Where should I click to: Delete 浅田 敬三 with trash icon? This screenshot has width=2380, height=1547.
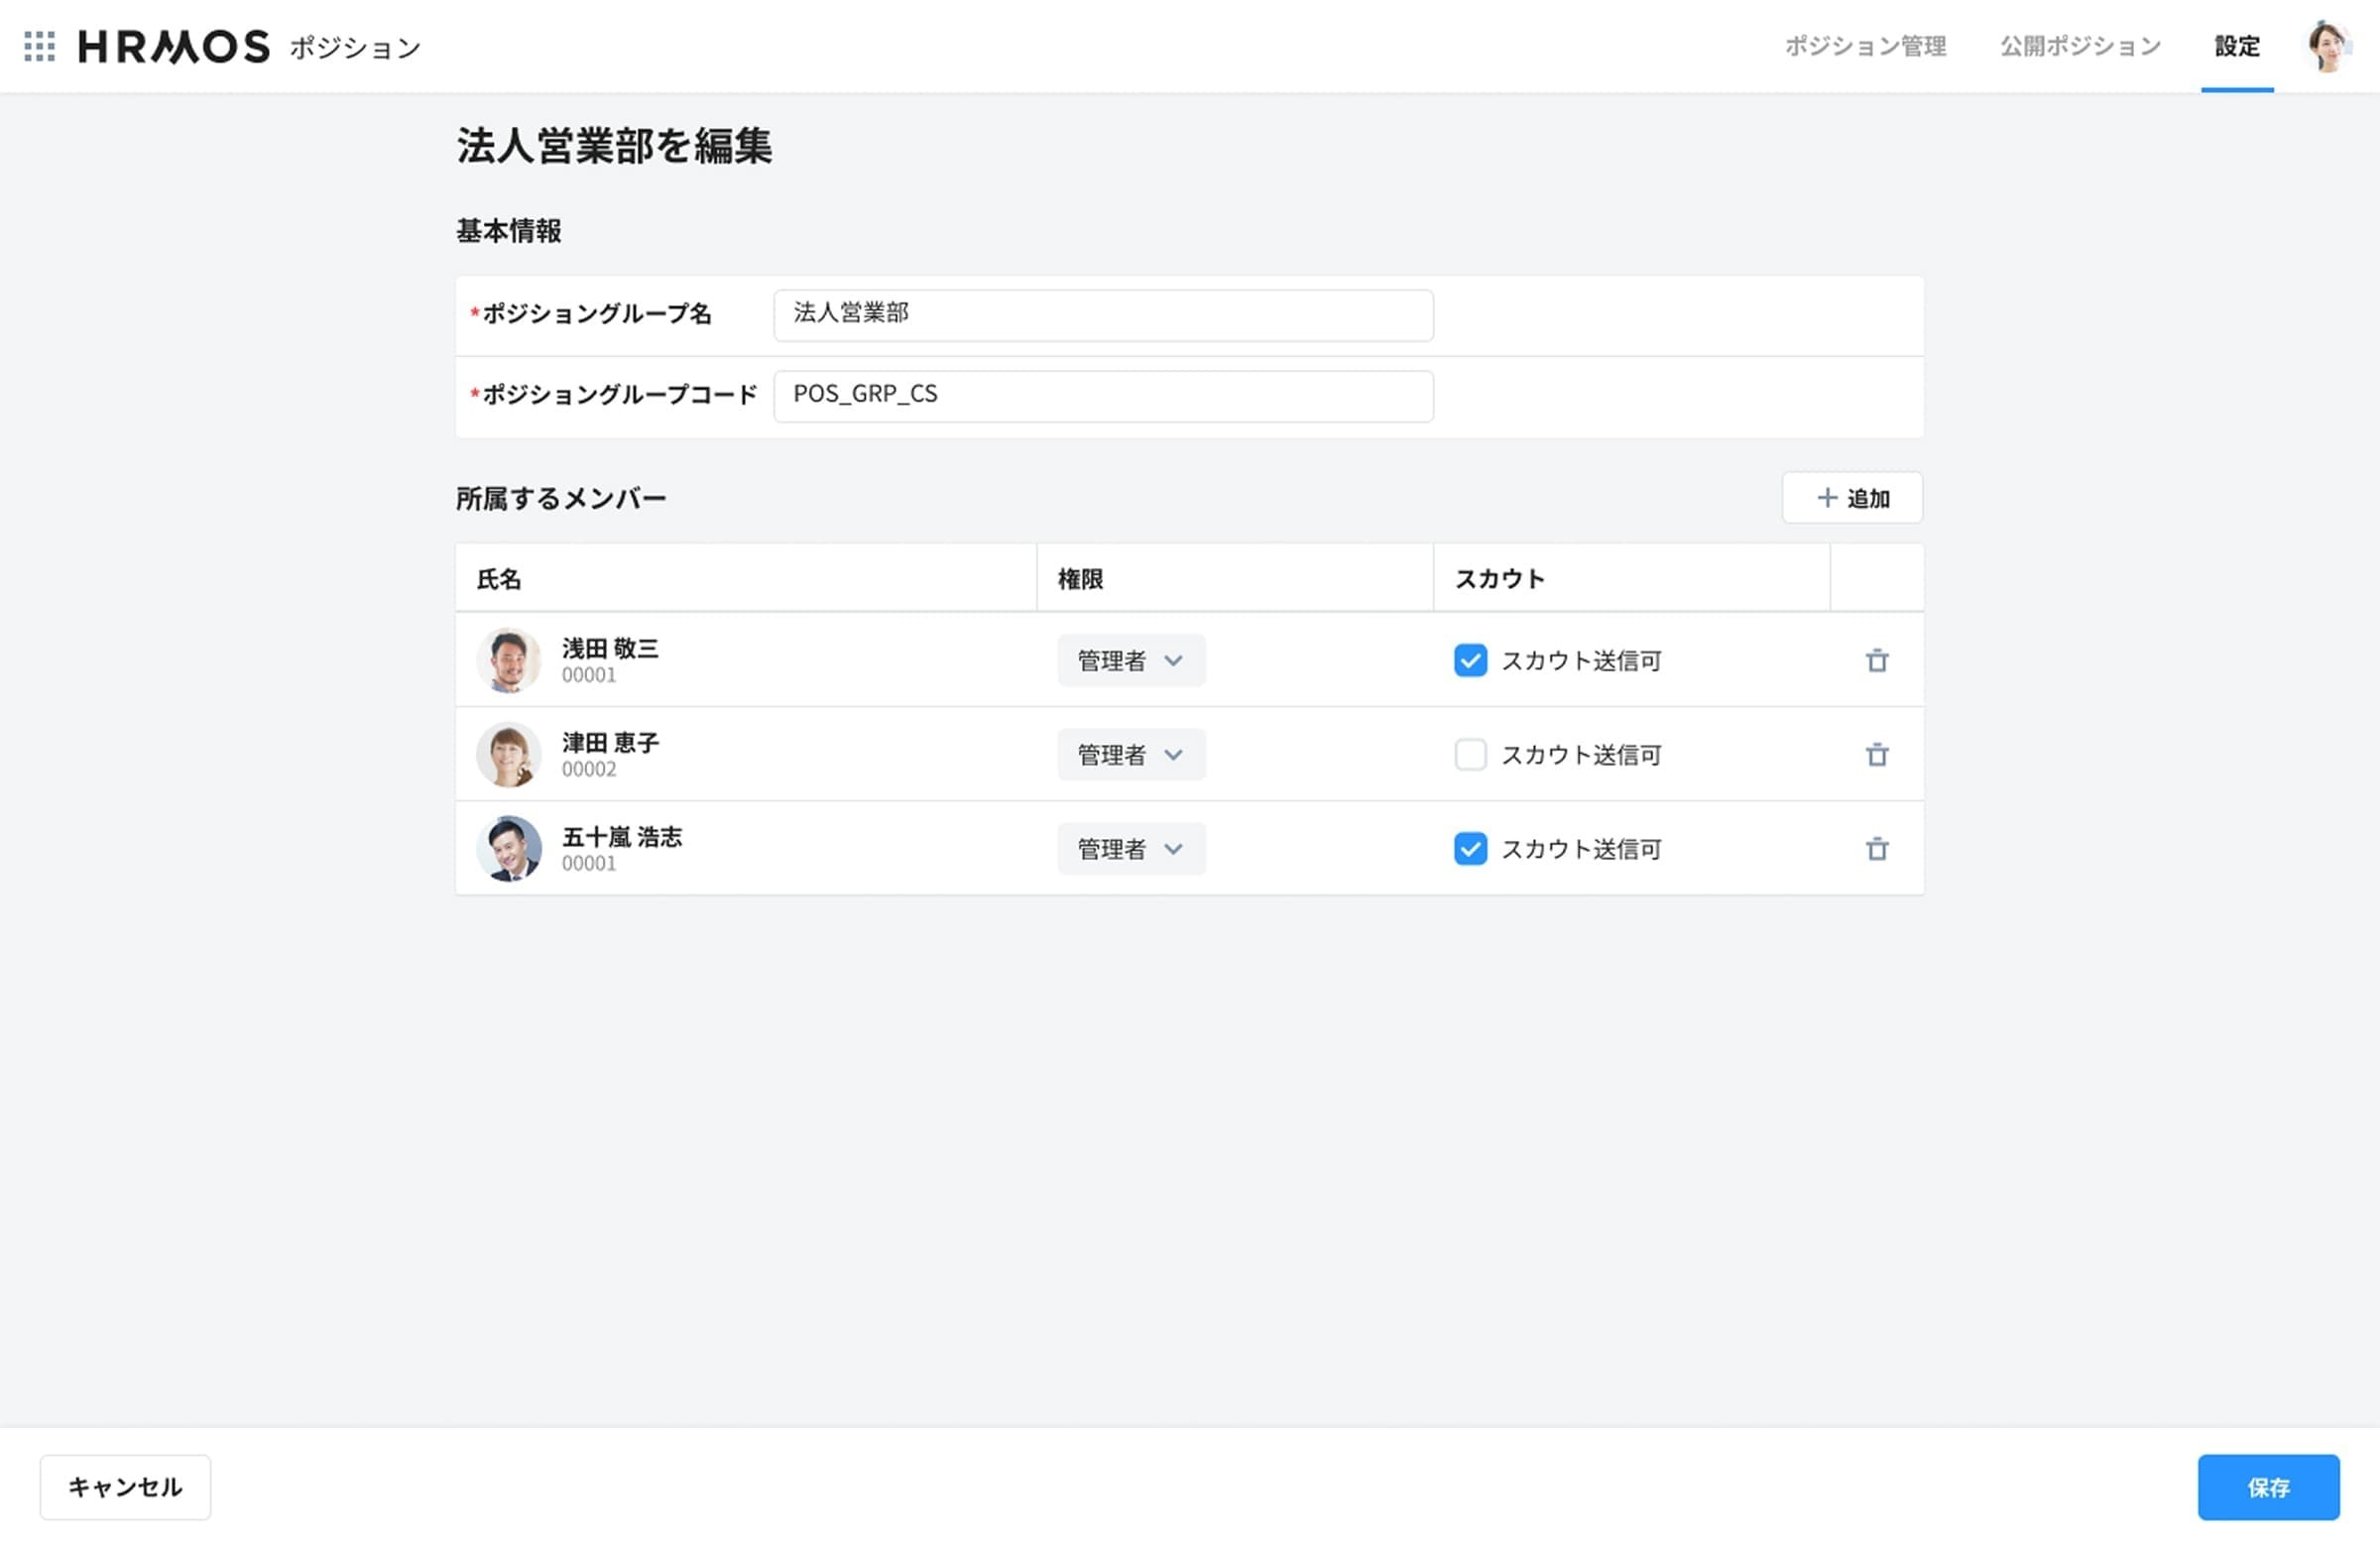click(1876, 661)
